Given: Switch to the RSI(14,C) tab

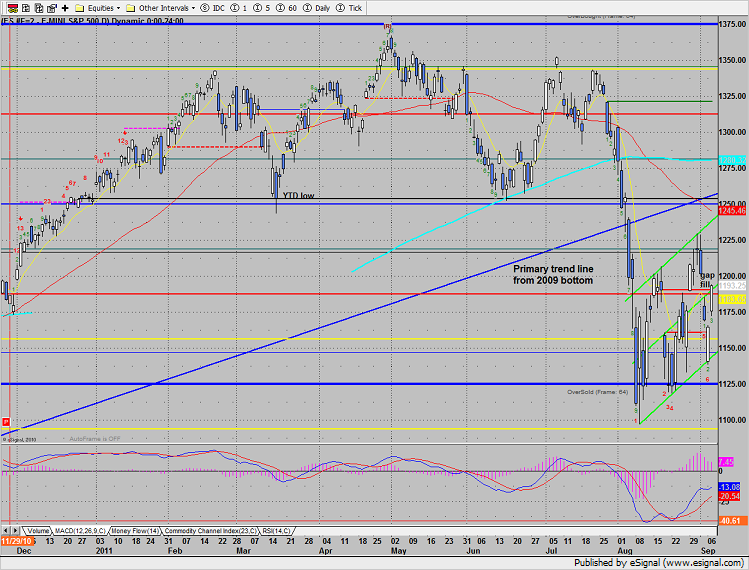Looking at the screenshot, I should click(x=276, y=531).
